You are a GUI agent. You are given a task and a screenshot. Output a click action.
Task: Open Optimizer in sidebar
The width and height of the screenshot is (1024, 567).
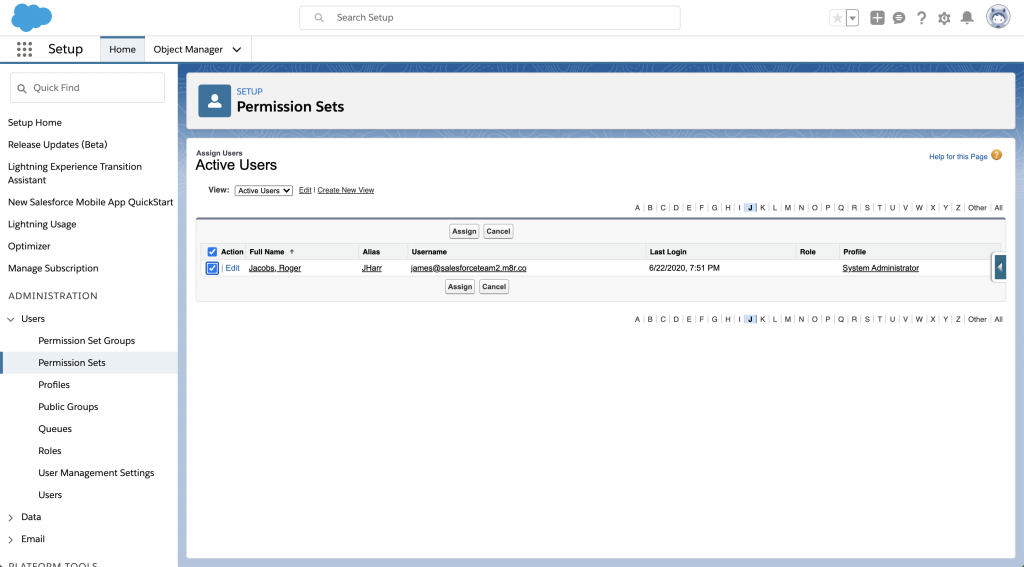tap(29, 246)
